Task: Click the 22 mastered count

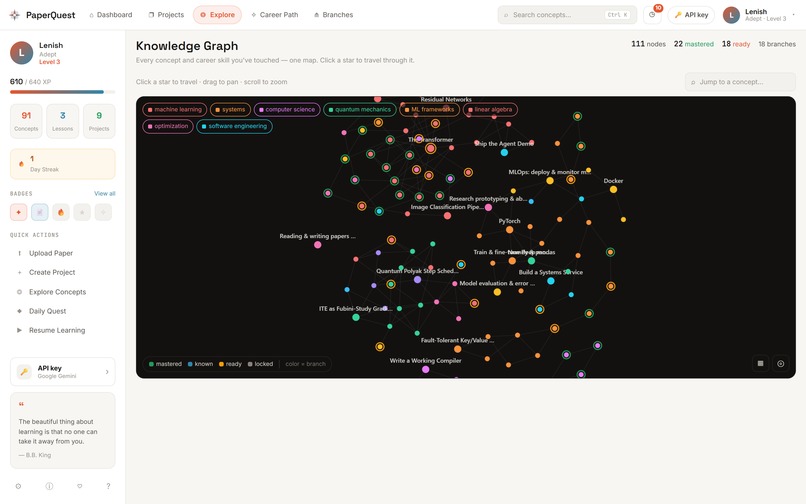Action: pyautogui.click(x=693, y=44)
